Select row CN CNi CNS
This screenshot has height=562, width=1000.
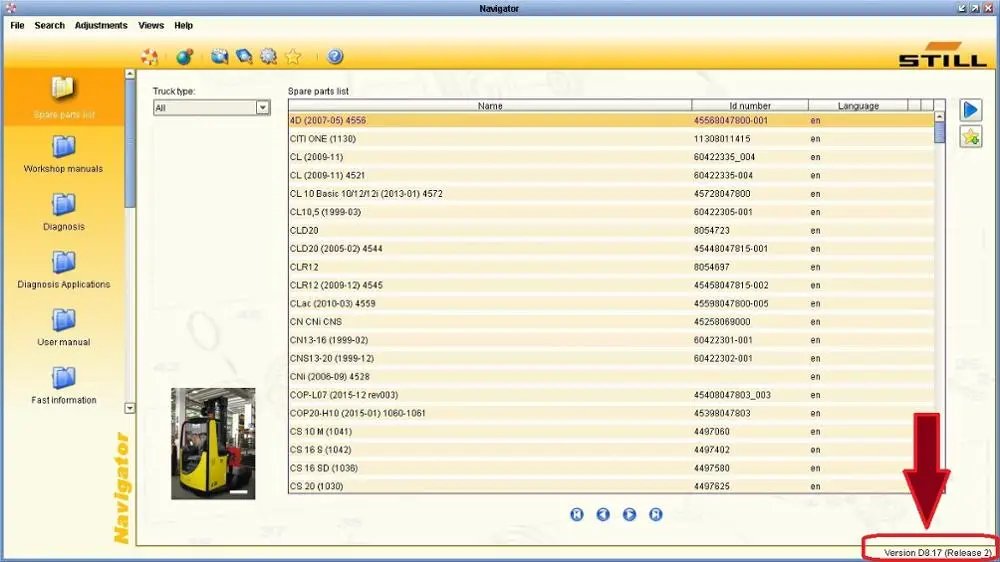coord(611,322)
